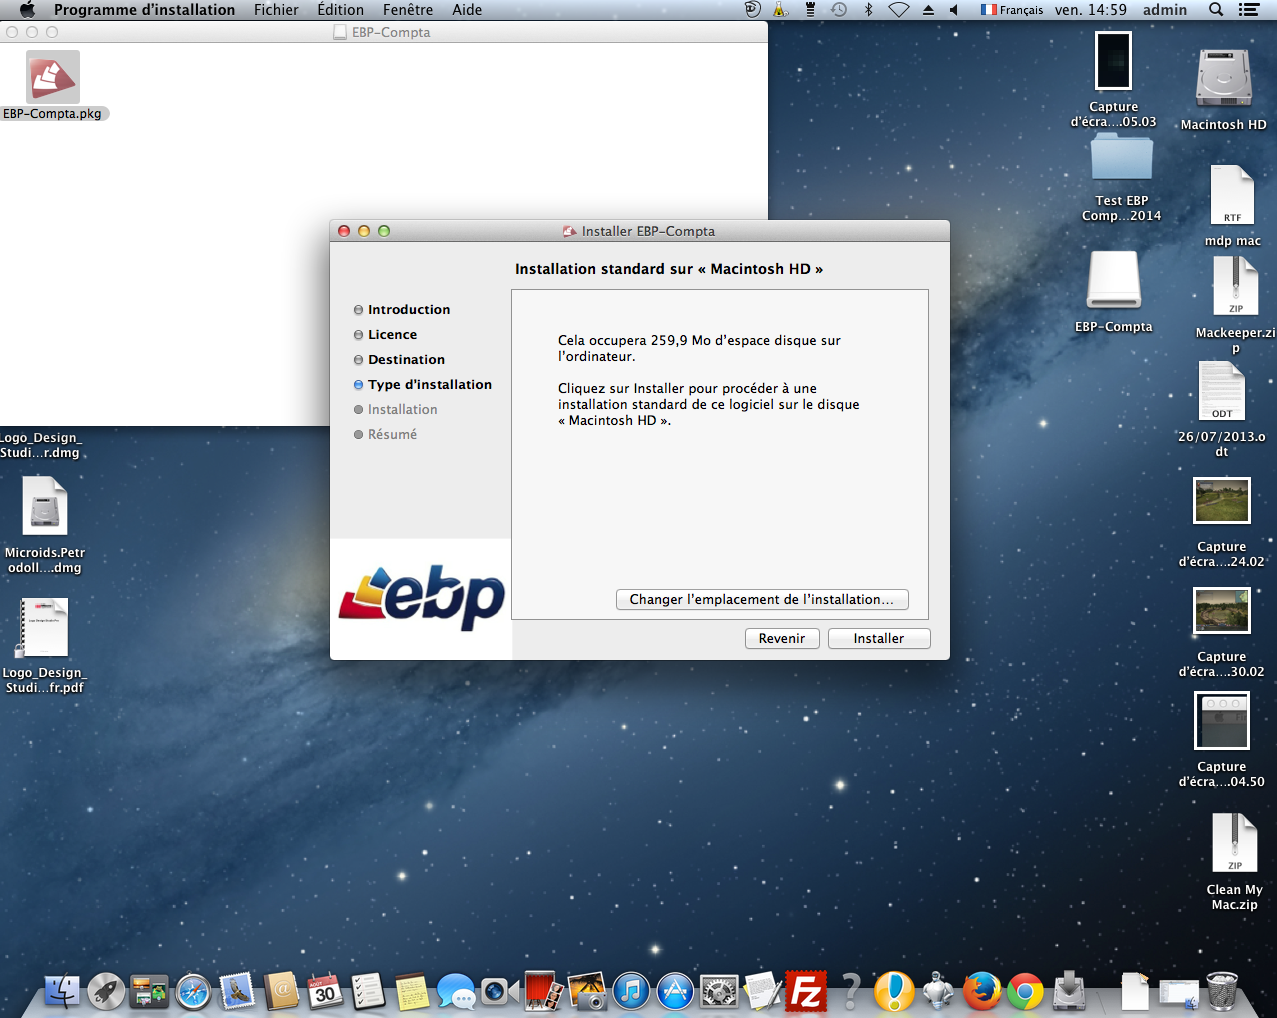Image resolution: width=1277 pixels, height=1018 pixels.
Task: Open the Wi-Fi status menu
Action: 899,10
